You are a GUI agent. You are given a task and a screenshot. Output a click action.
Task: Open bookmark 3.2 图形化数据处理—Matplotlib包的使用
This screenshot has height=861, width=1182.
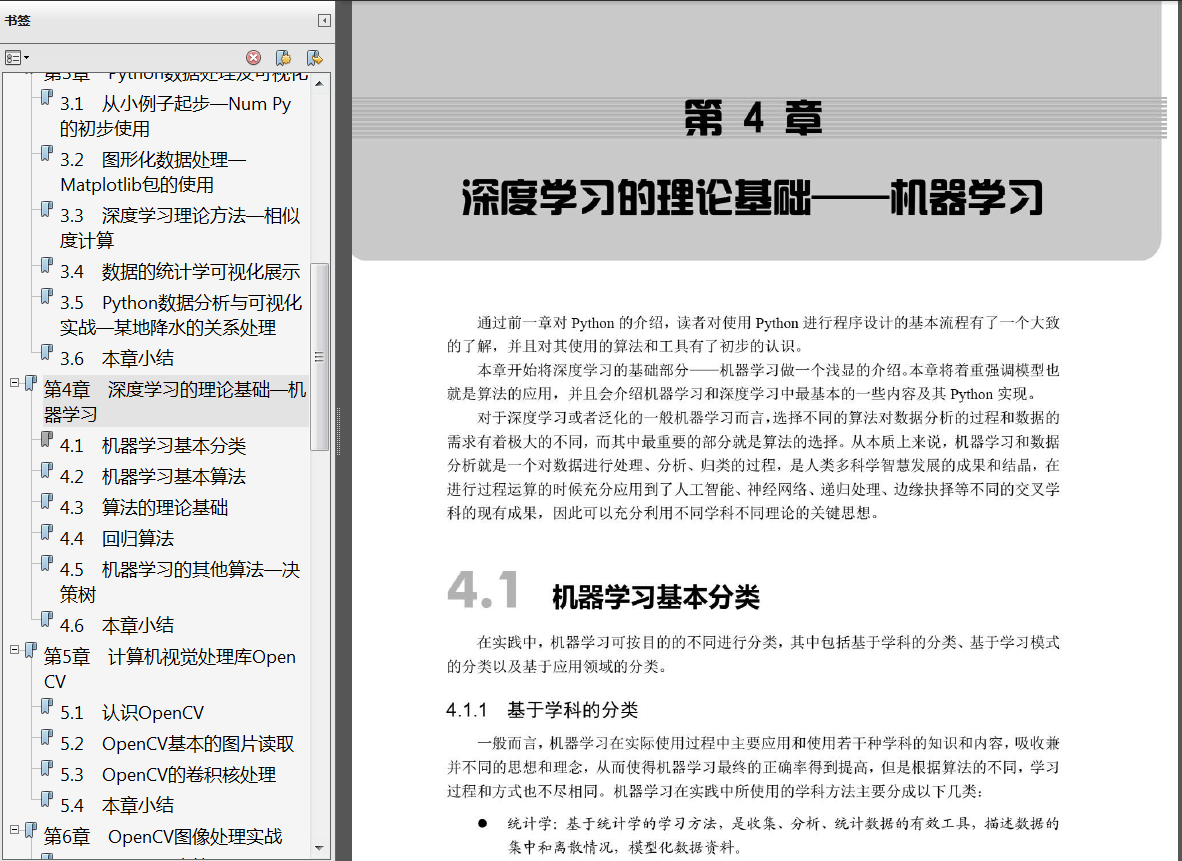tap(153, 171)
